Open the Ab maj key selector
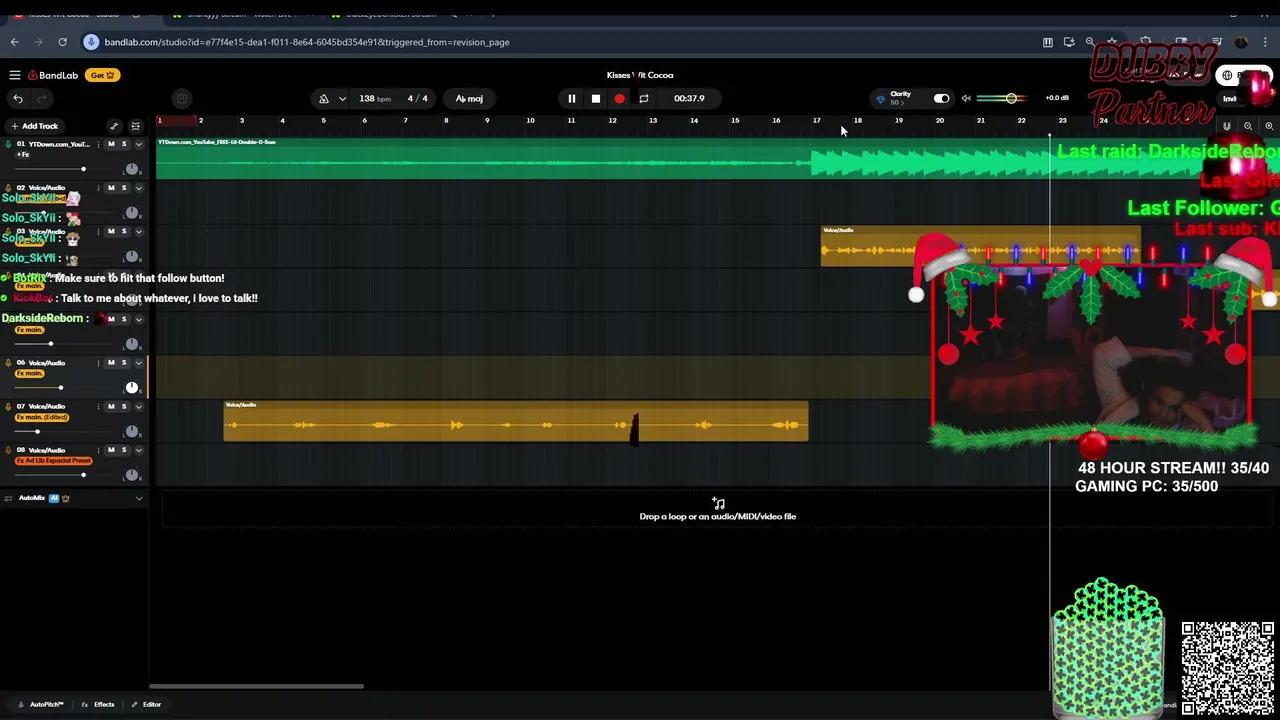The width and height of the screenshot is (1280, 720). tap(469, 98)
